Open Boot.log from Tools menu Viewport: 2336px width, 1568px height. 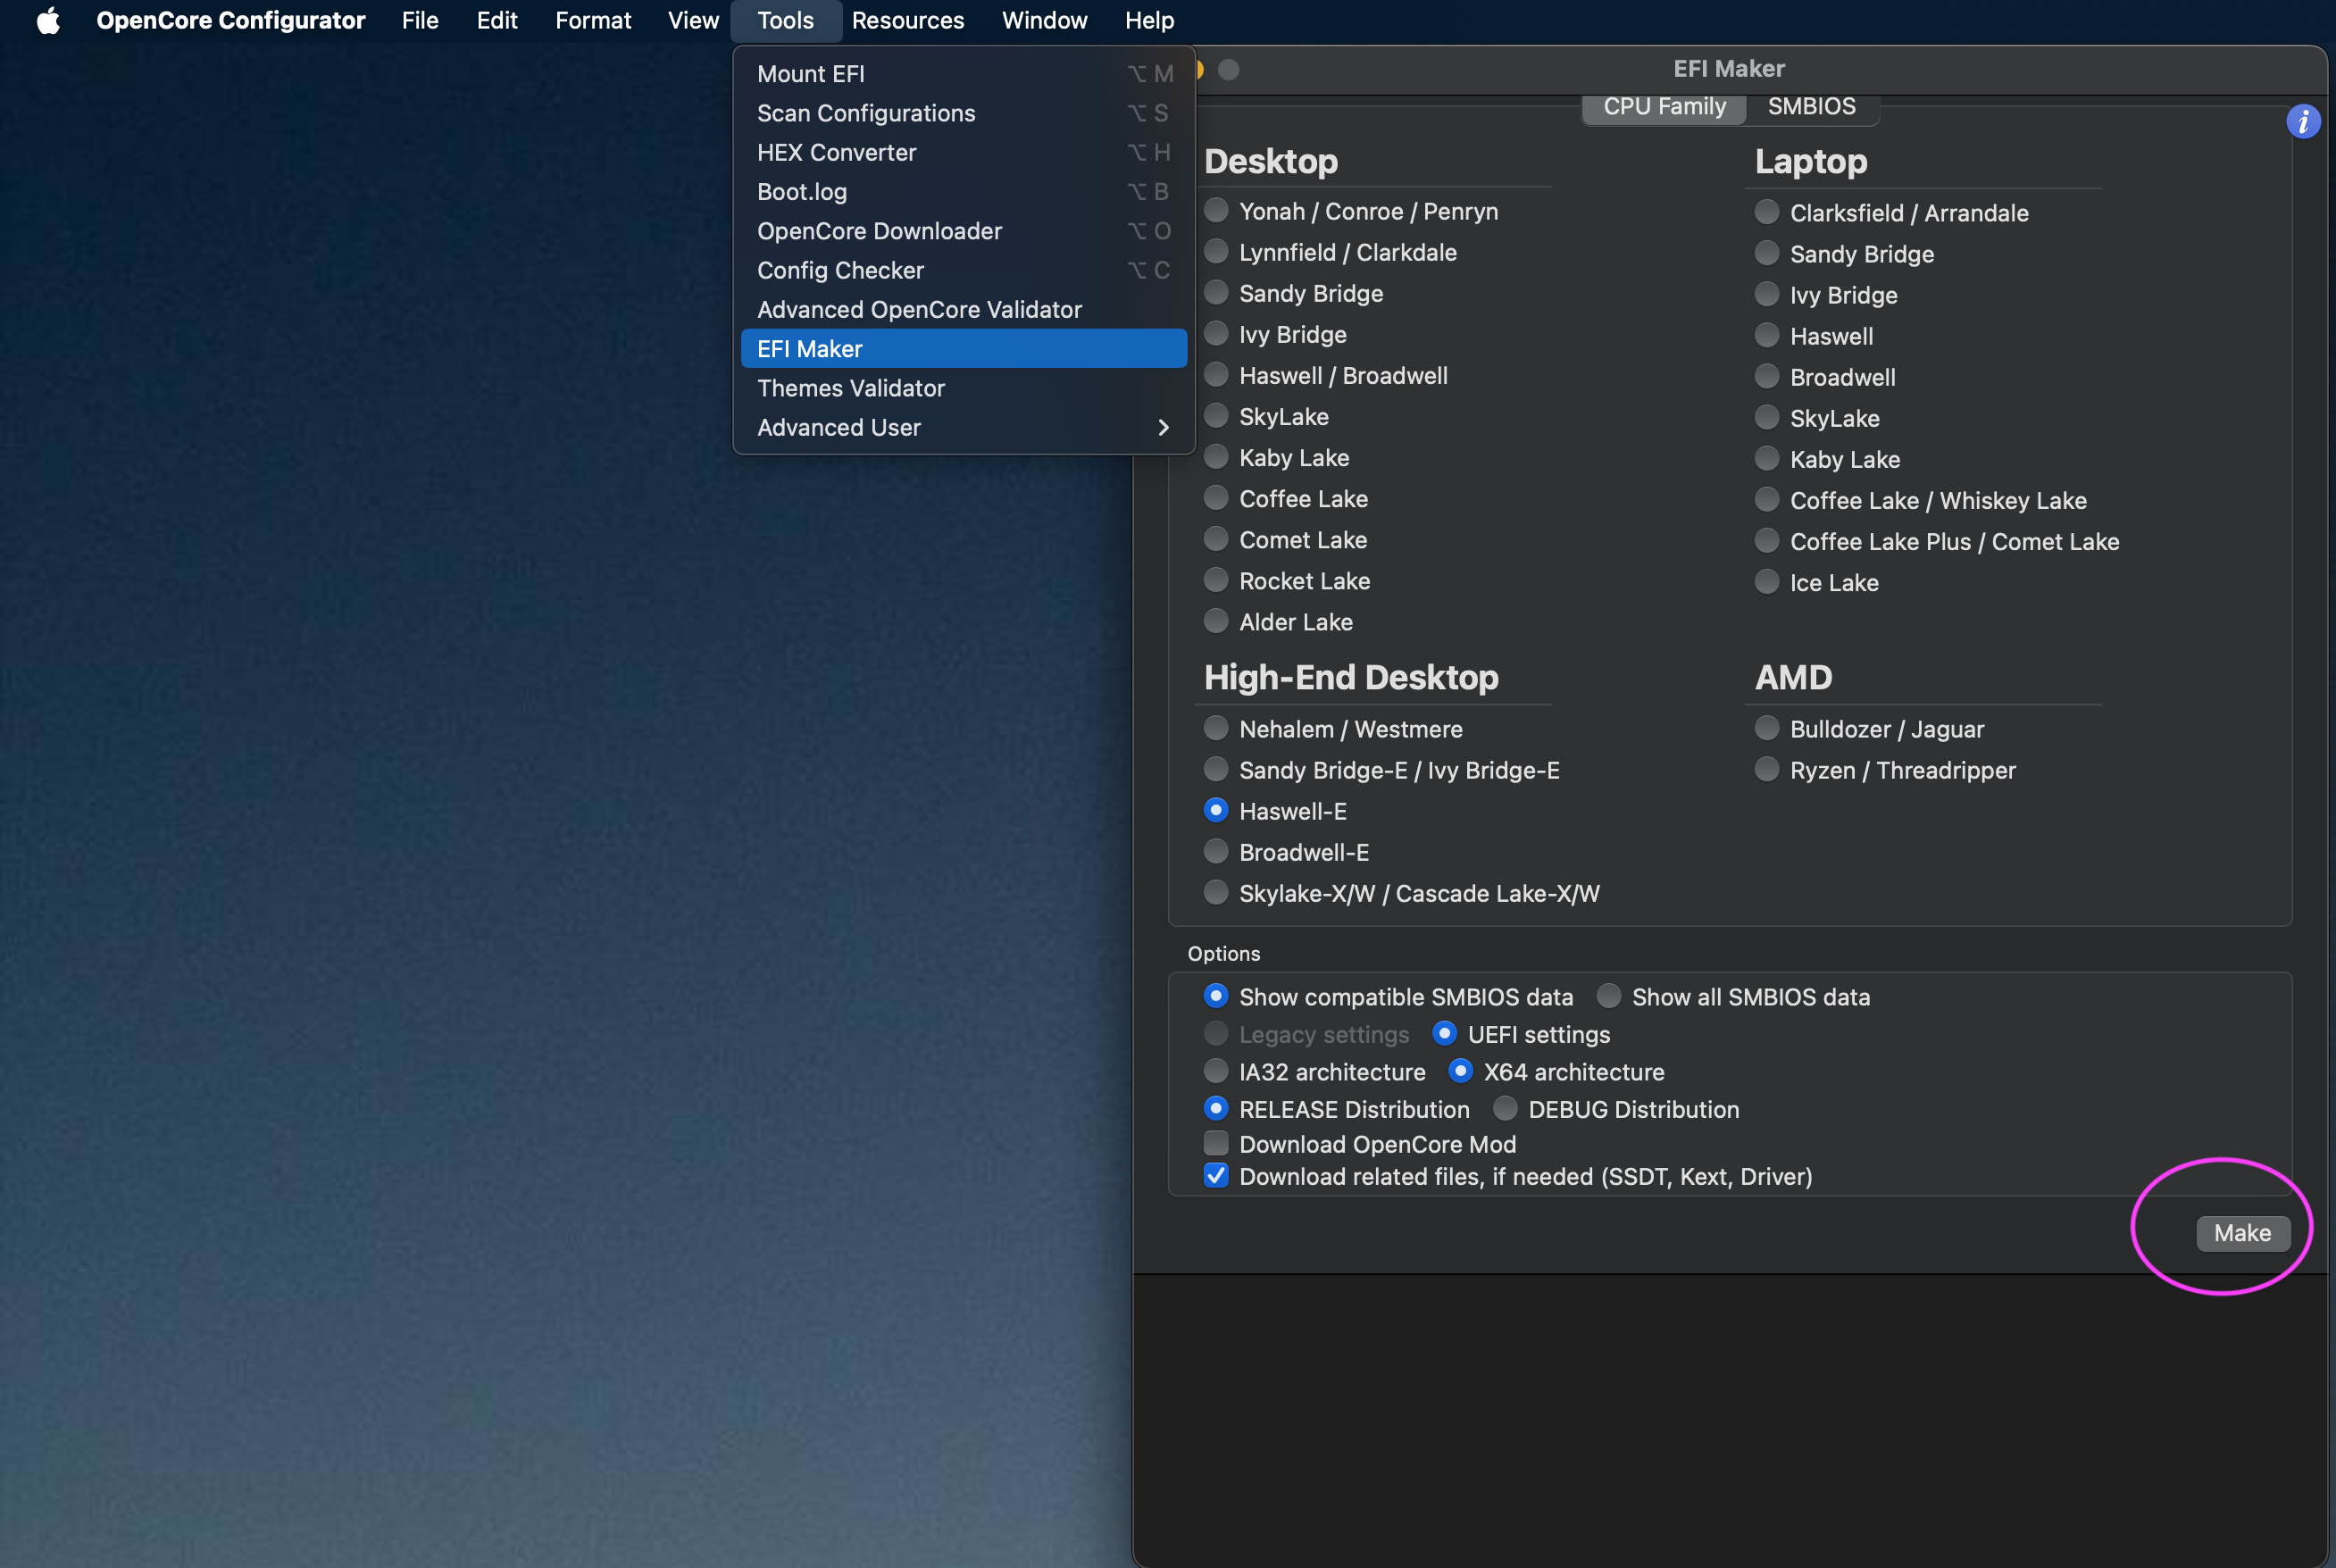[x=964, y=191]
